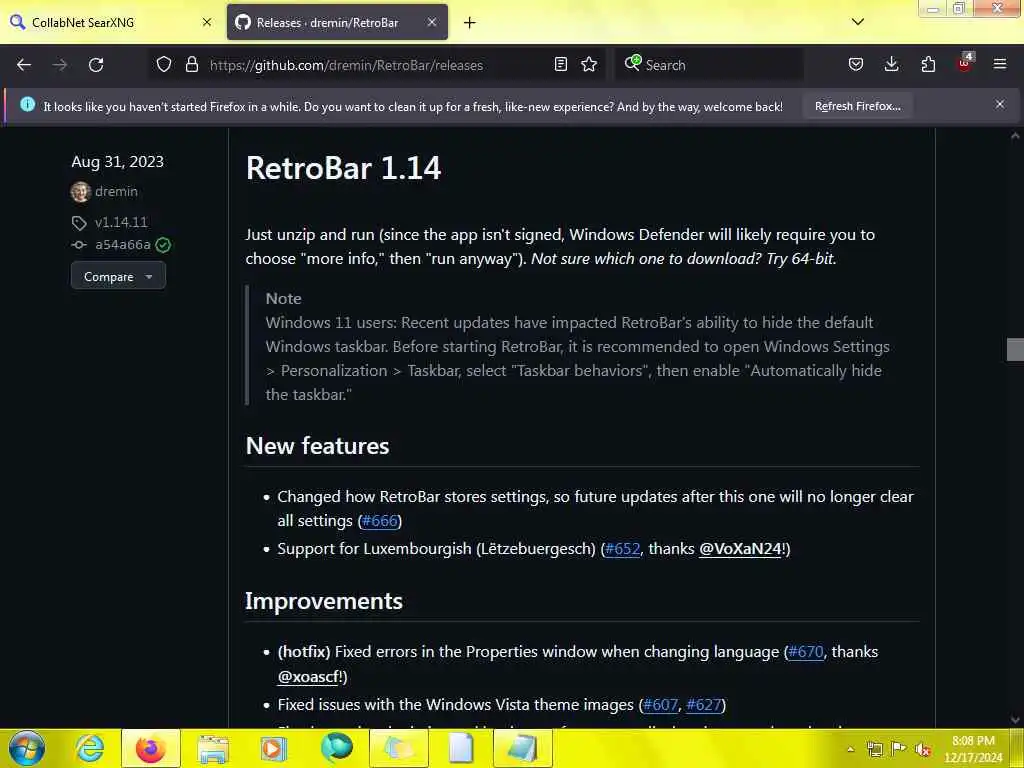1024x768 pixels.
Task: Open the notepad taskbar button
Action: tap(522, 748)
